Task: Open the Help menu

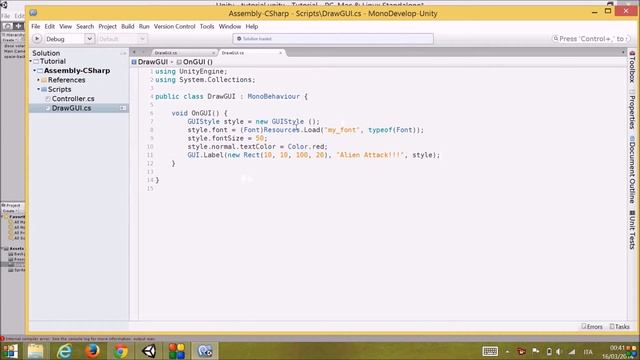Action: pos(252,27)
